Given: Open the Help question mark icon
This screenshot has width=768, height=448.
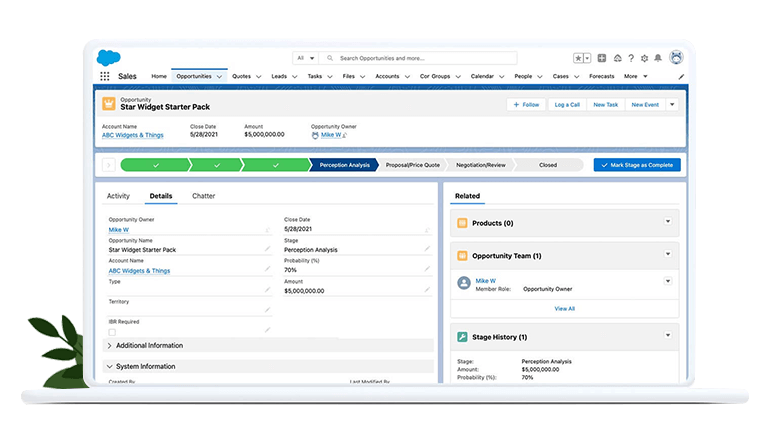Looking at the screenshot, I should click(631, 58).
